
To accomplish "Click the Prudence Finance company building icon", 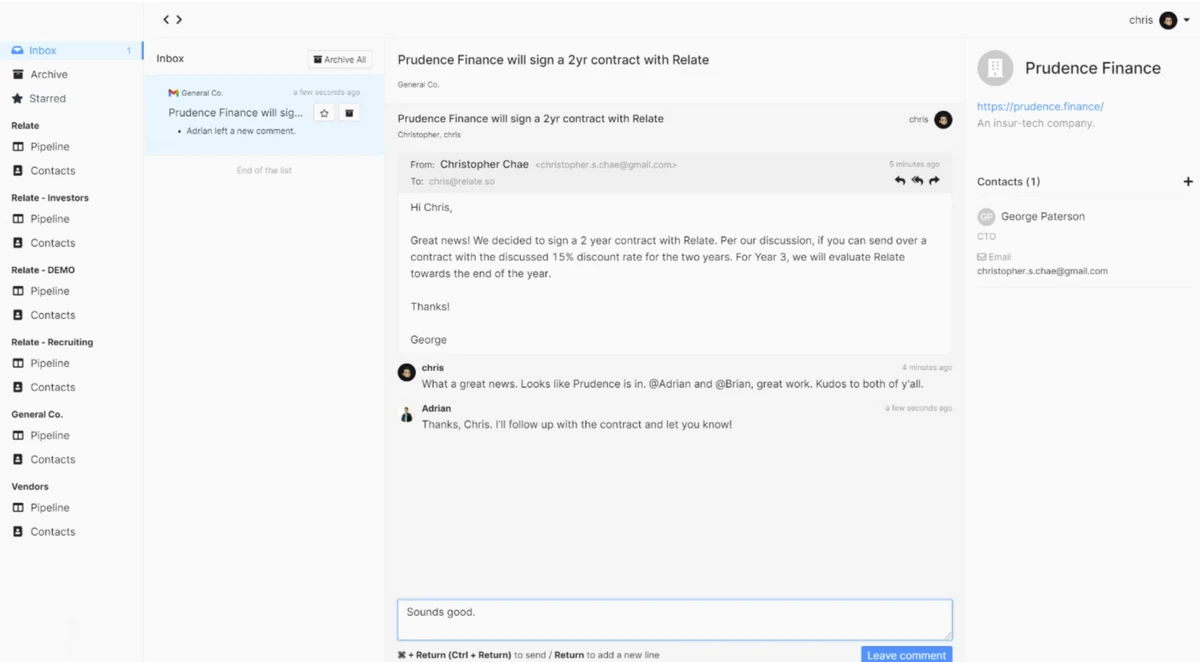I will pyautogui.click(x=994, y=68).
